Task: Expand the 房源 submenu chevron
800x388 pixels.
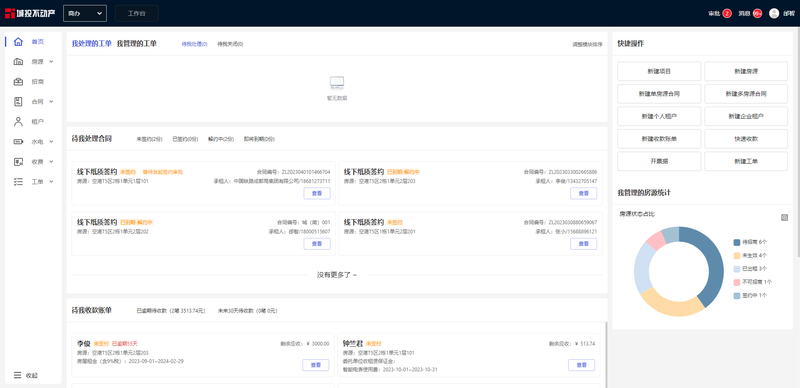Action: (x=52, y=62)
